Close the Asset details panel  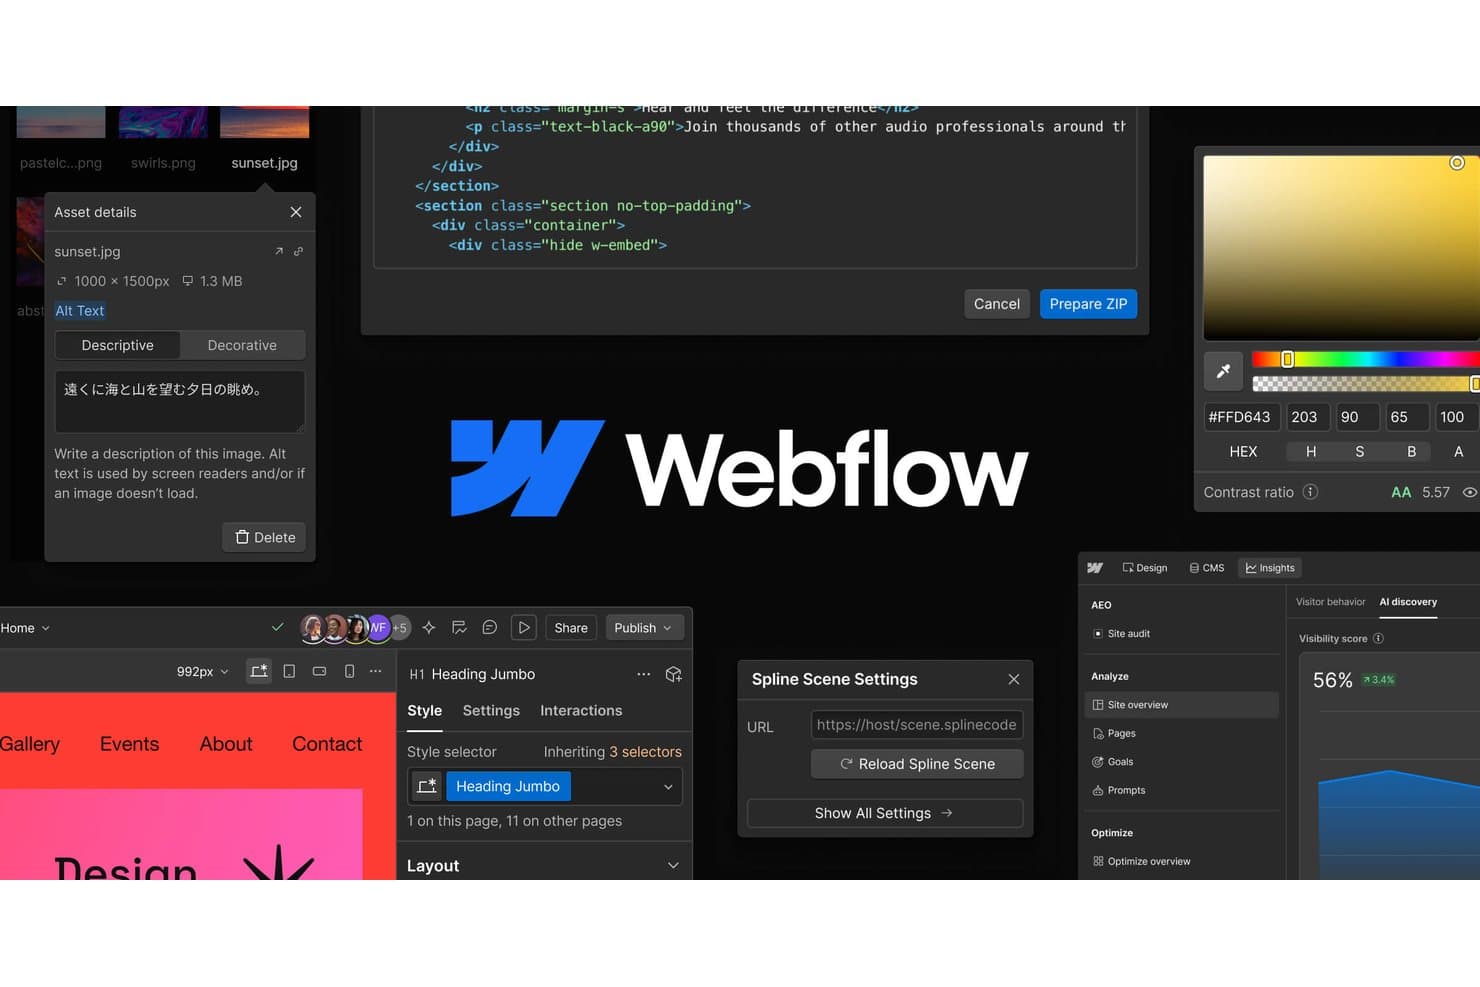(x=296, y=212)
